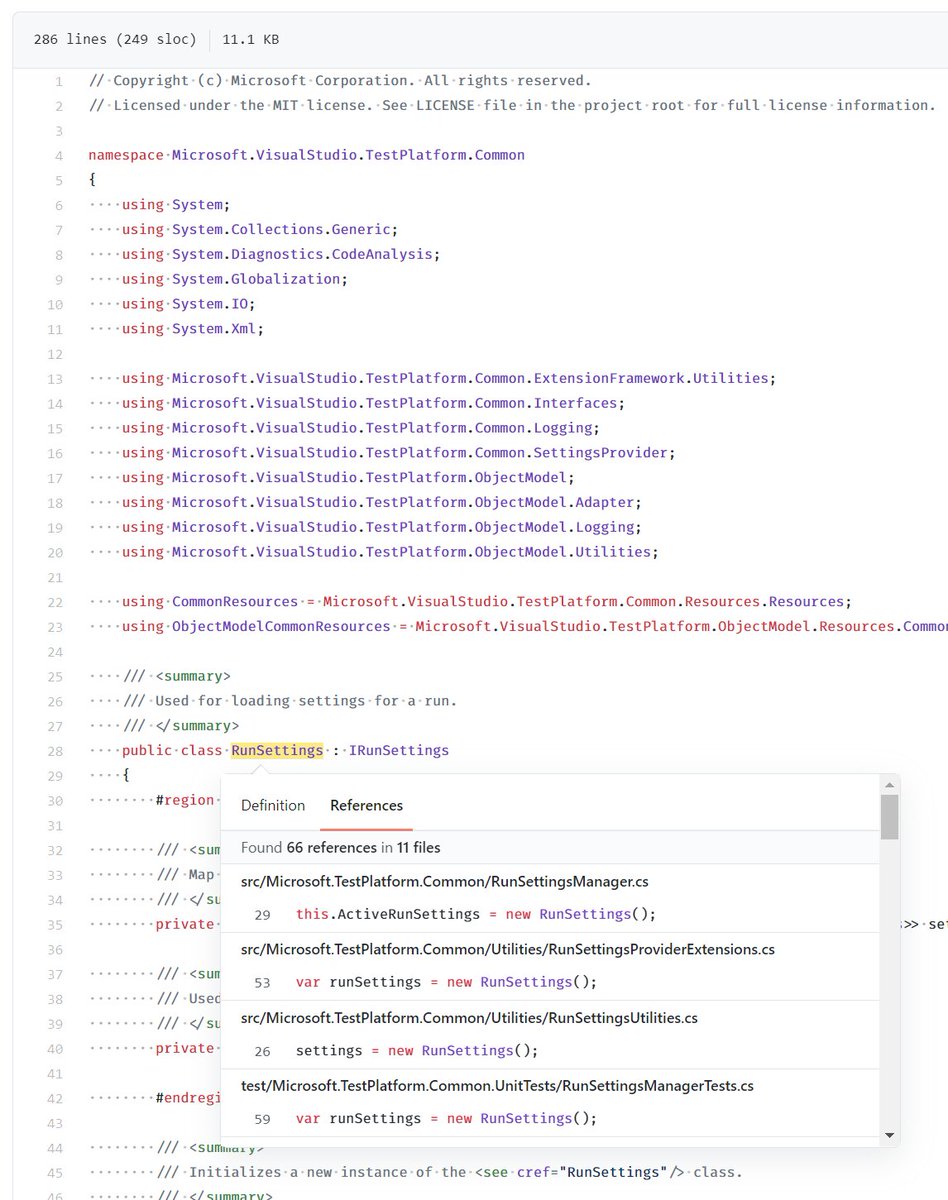Click 'using System.Collections.Generic;' line
The height and width of the screenshot is (1200, 948).
pyautogui.click(x=260, y=229)
